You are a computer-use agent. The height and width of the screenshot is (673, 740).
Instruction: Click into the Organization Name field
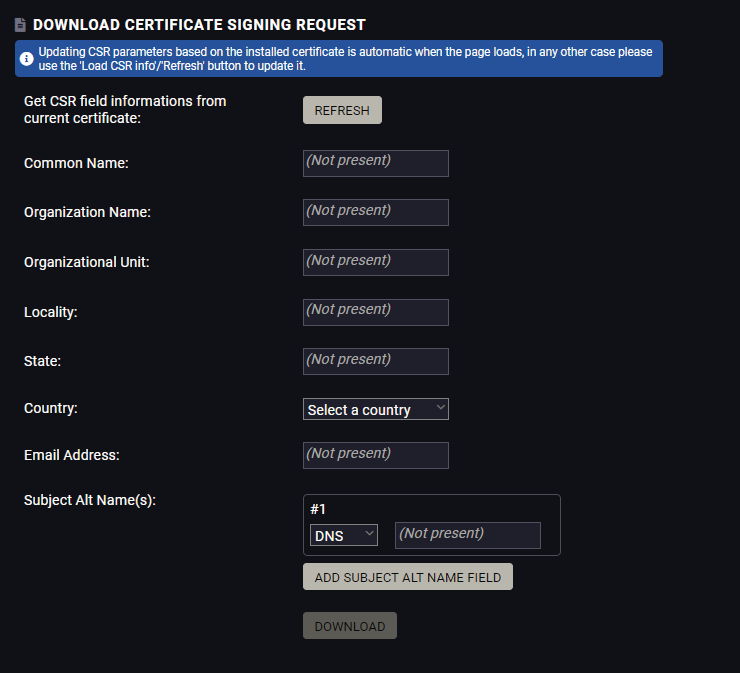pos(375,212)
